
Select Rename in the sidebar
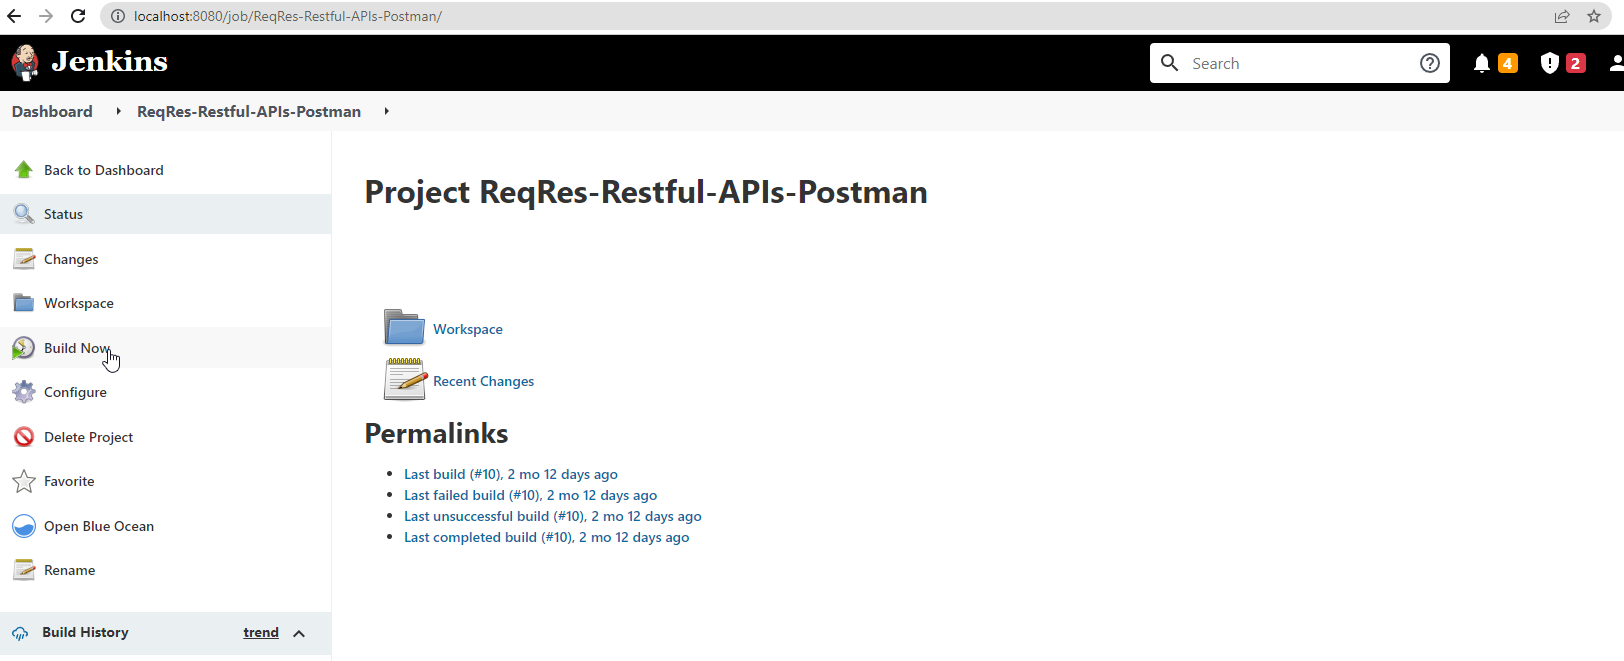[165, 570]
